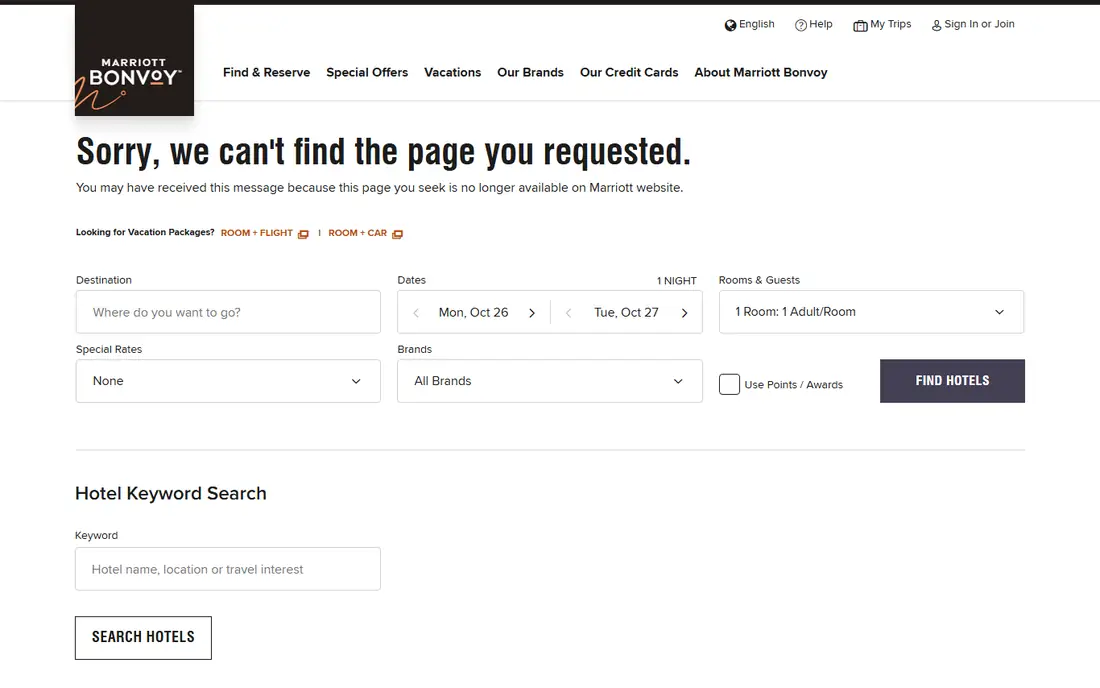Open the All Brands dropdown
The width and height of the screenshot is (1100, 688).
click(x=549, y=381)
